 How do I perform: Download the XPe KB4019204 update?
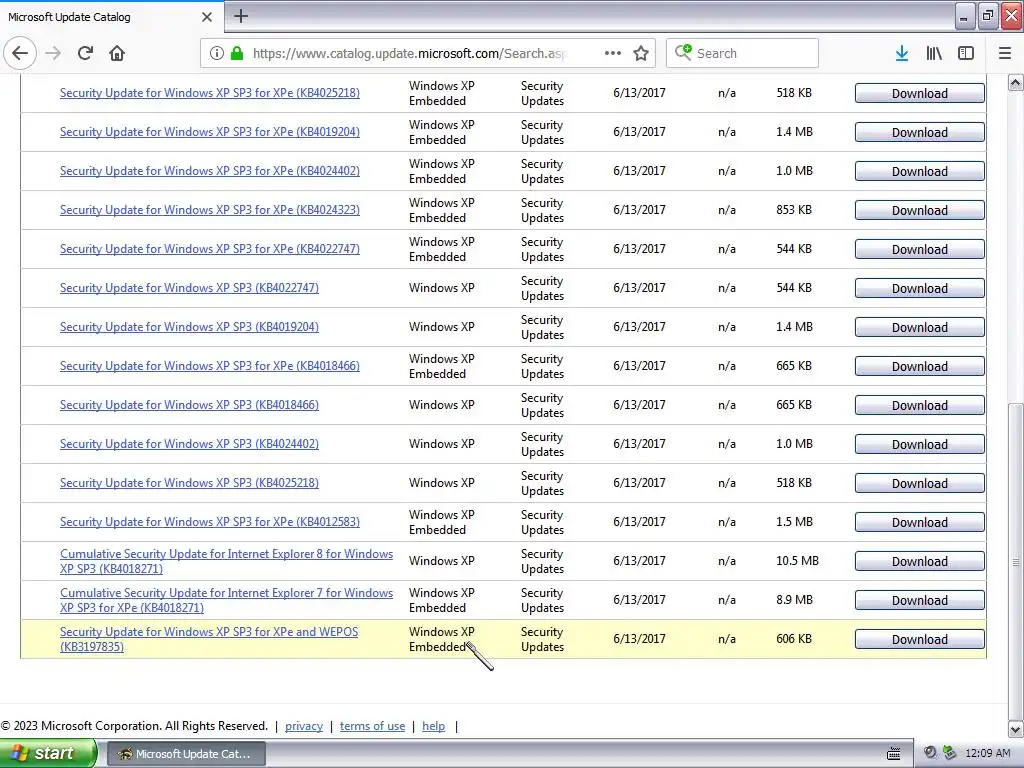point(920,133)
